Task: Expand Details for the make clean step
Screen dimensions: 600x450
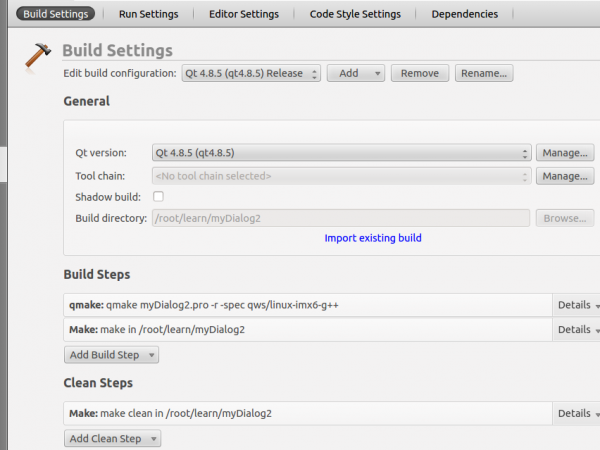Action: tap(577, 413)
